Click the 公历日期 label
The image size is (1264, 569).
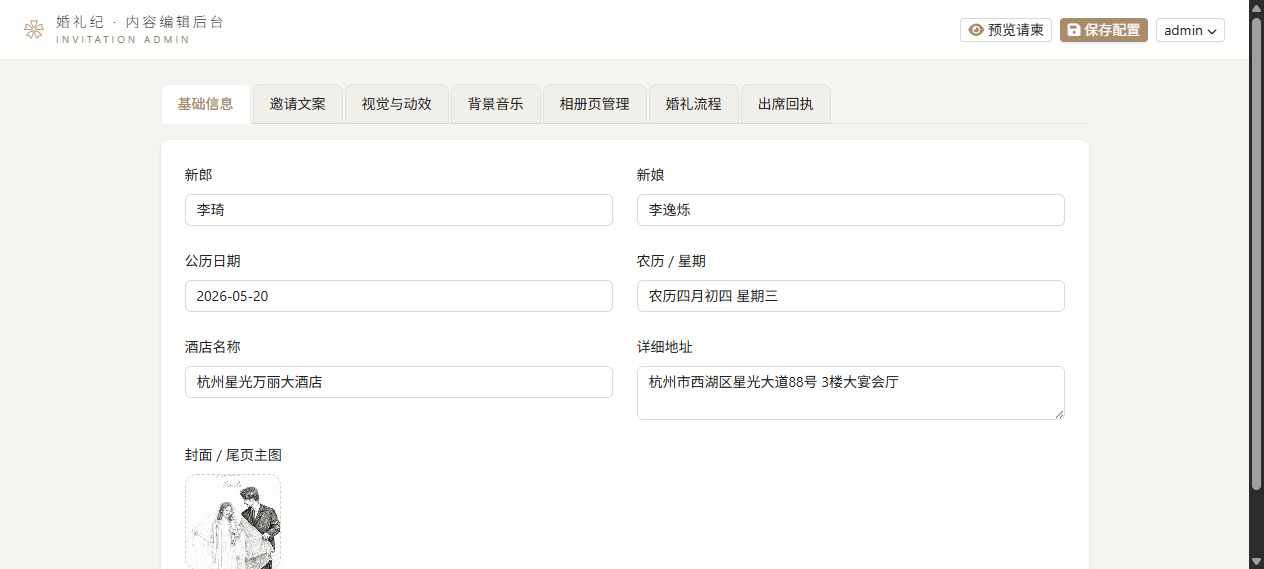pyautogui.click(x=213, y=261)
